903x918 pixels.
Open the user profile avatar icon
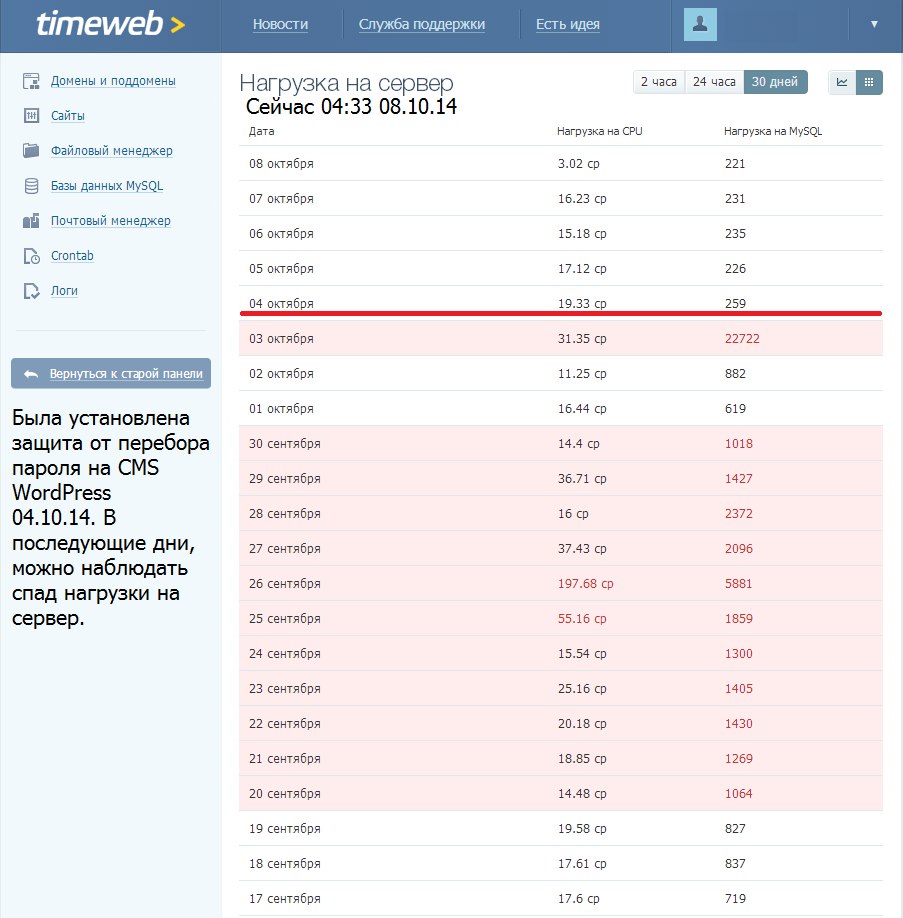click(700, 25)
